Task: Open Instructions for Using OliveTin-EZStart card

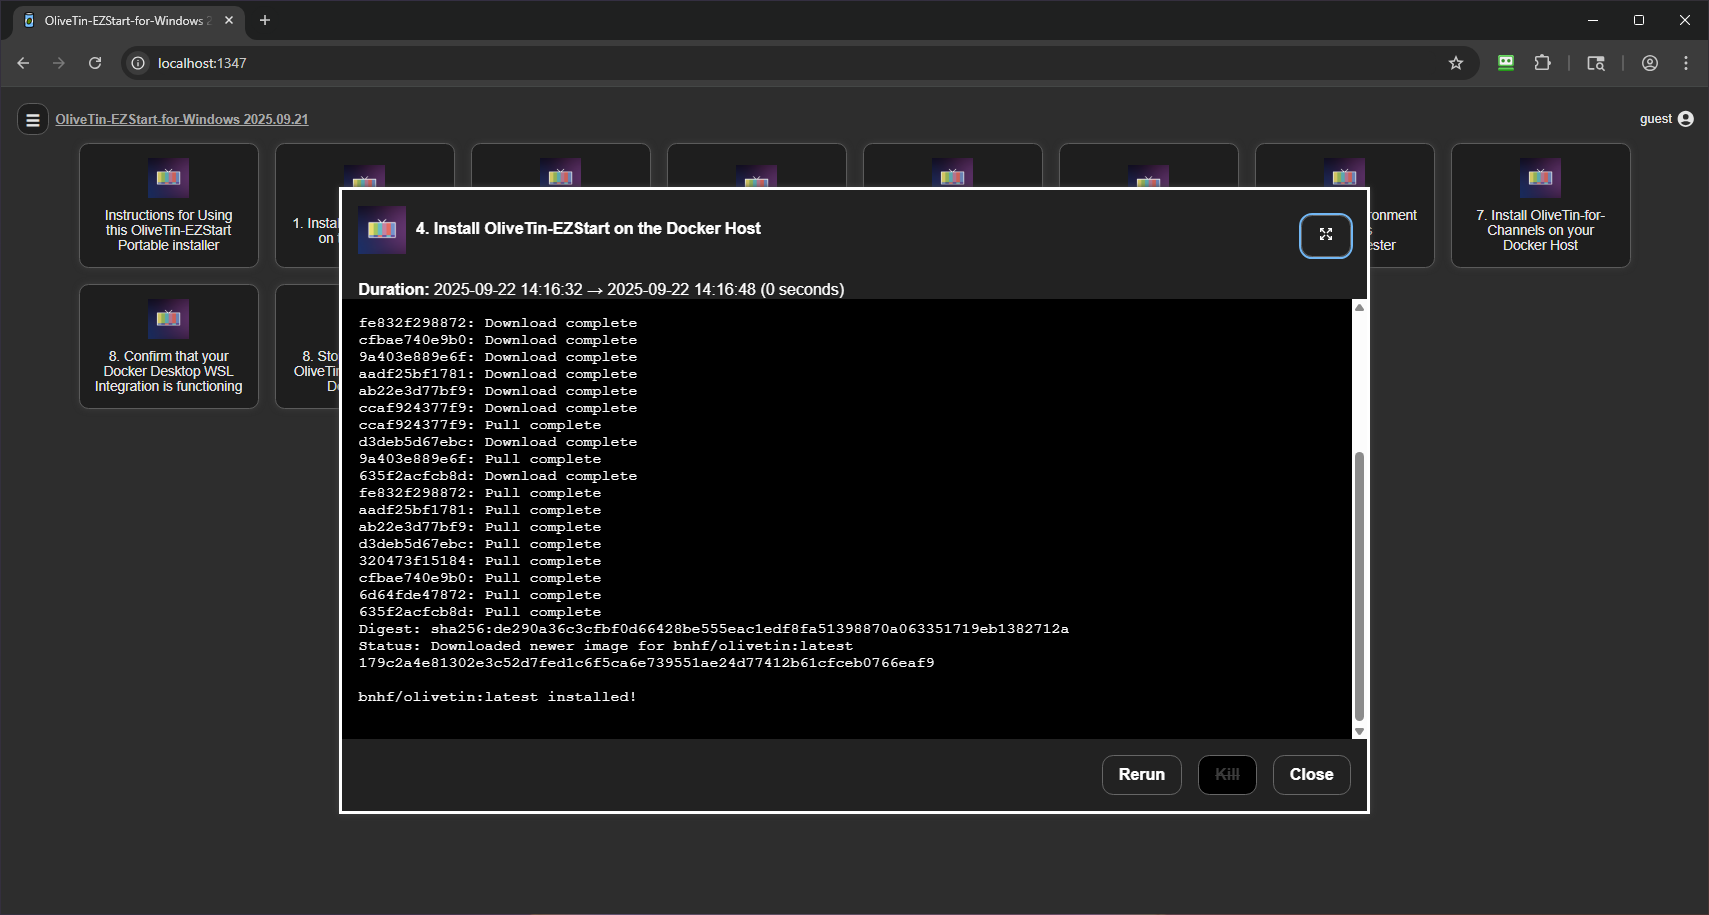Action: tap(168, 206)
